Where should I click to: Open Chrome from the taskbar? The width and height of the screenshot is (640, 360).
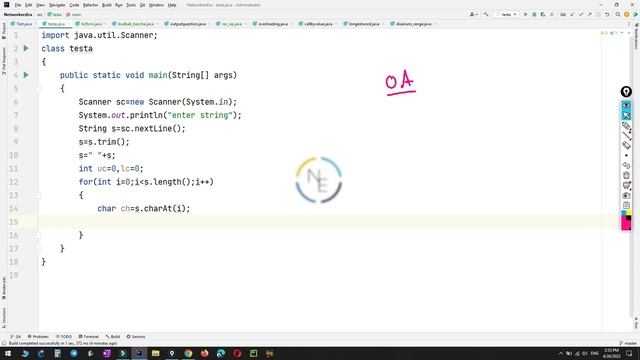tap(188, 353)
